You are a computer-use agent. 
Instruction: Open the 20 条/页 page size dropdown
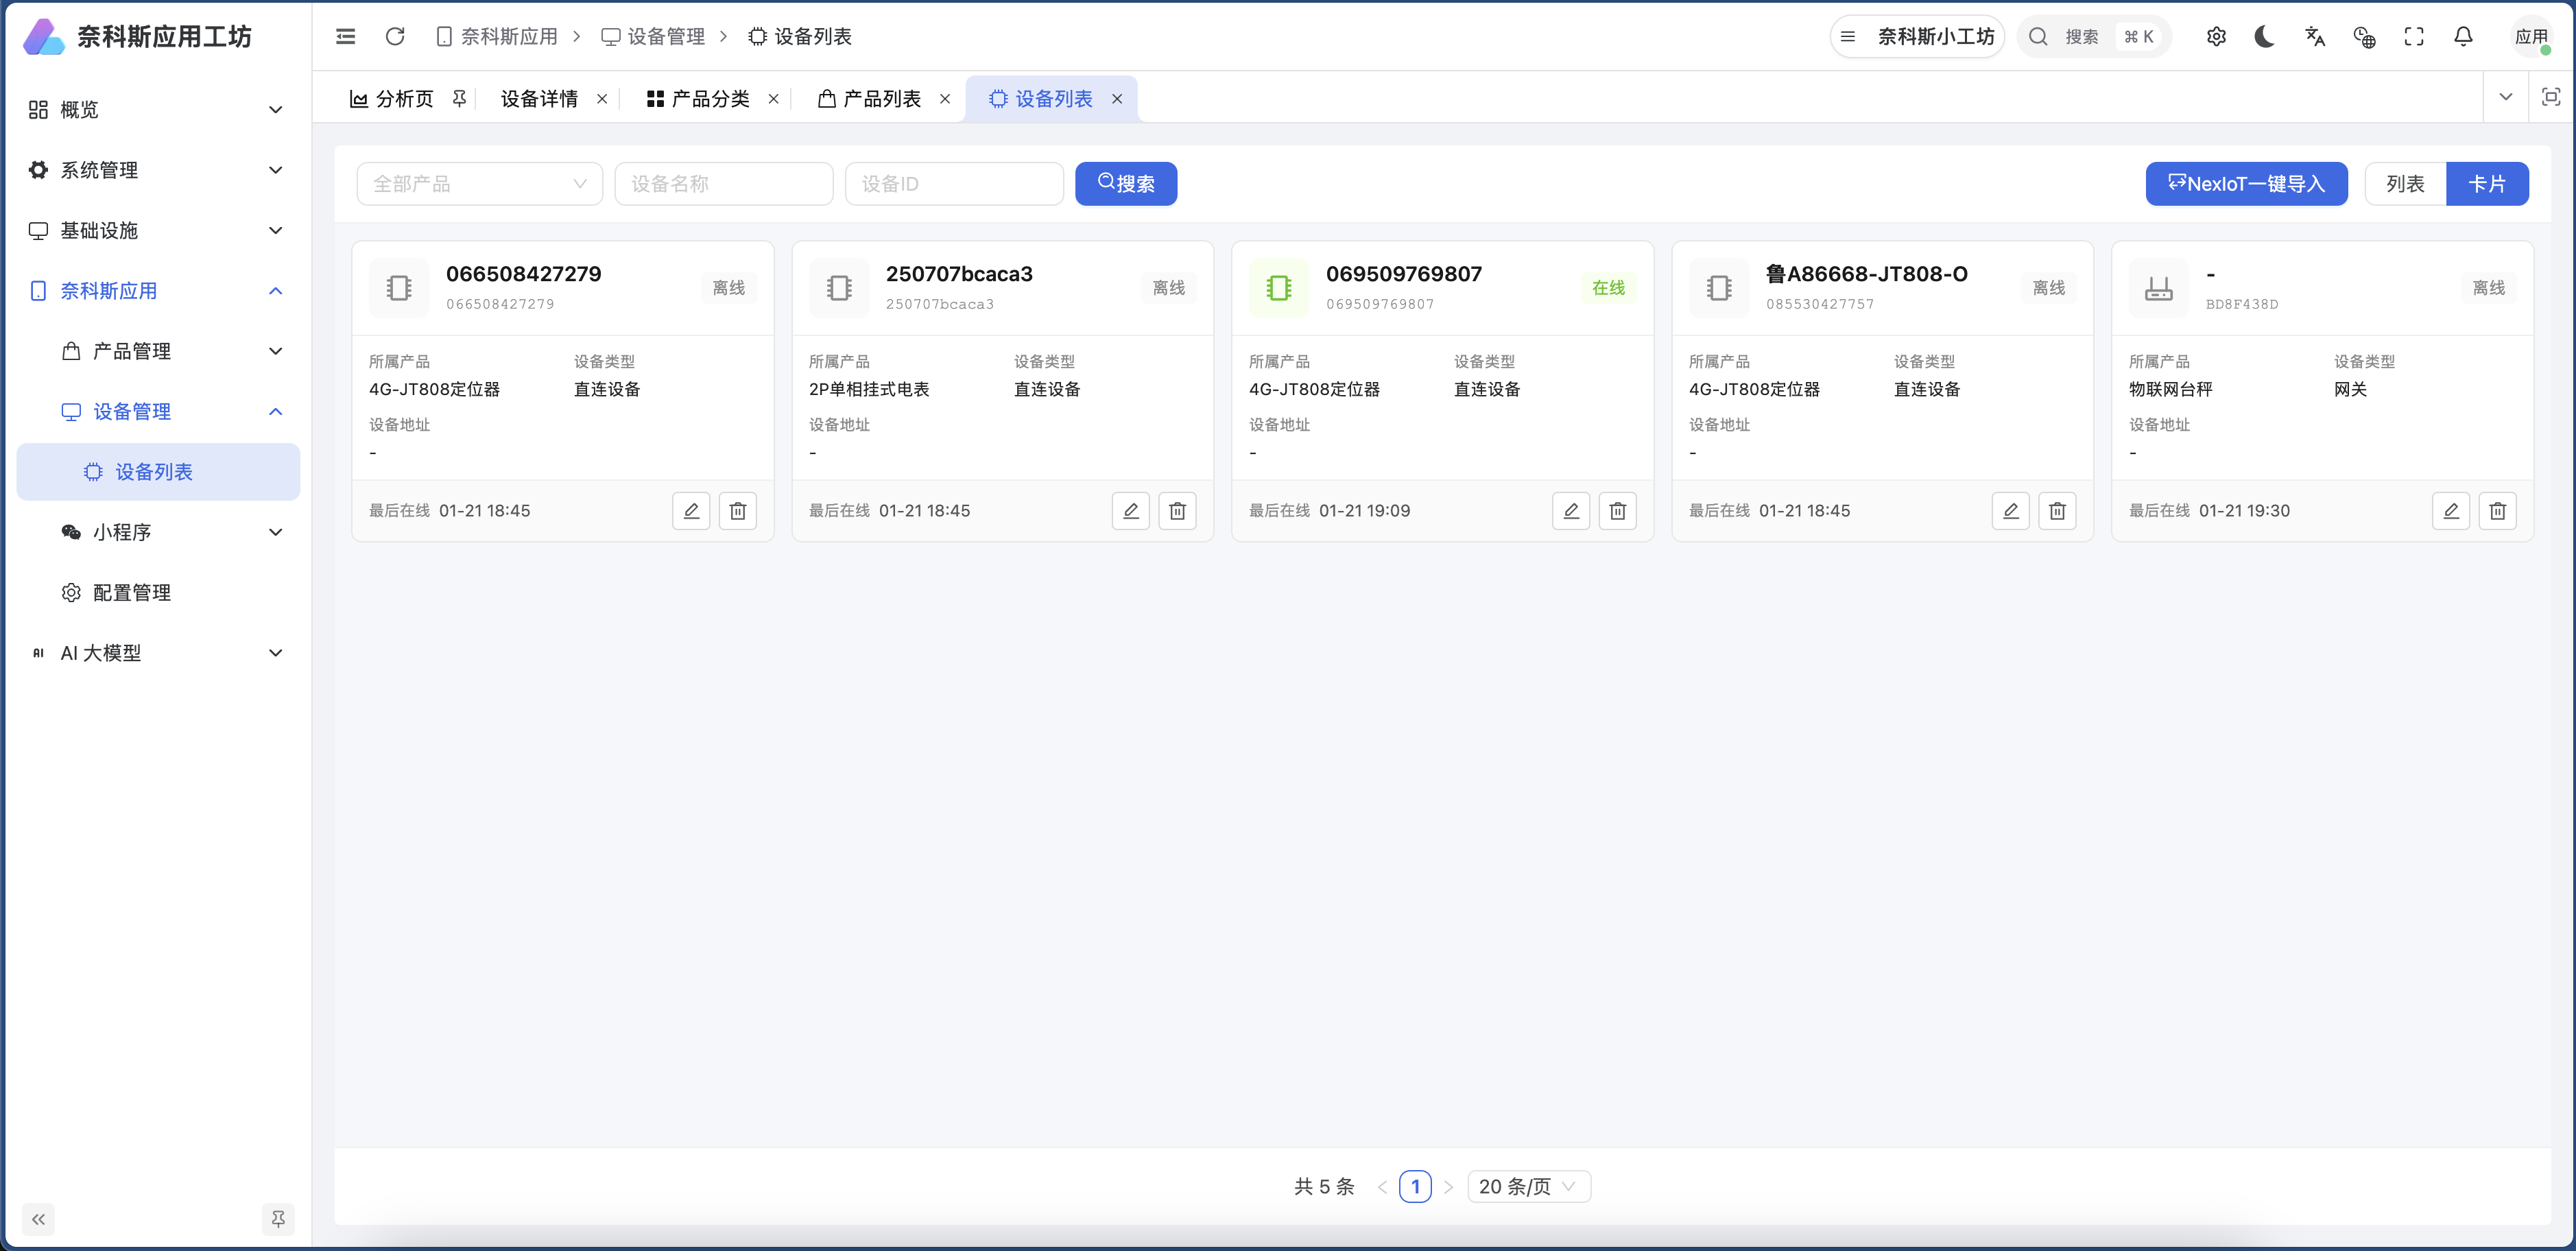(x=1528, y=1186)
